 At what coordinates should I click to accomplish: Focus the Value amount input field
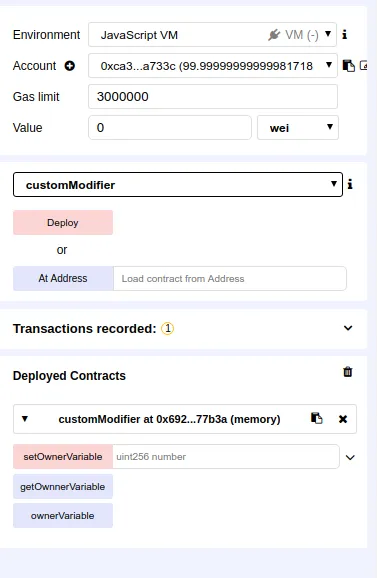(x=170, y=128)
